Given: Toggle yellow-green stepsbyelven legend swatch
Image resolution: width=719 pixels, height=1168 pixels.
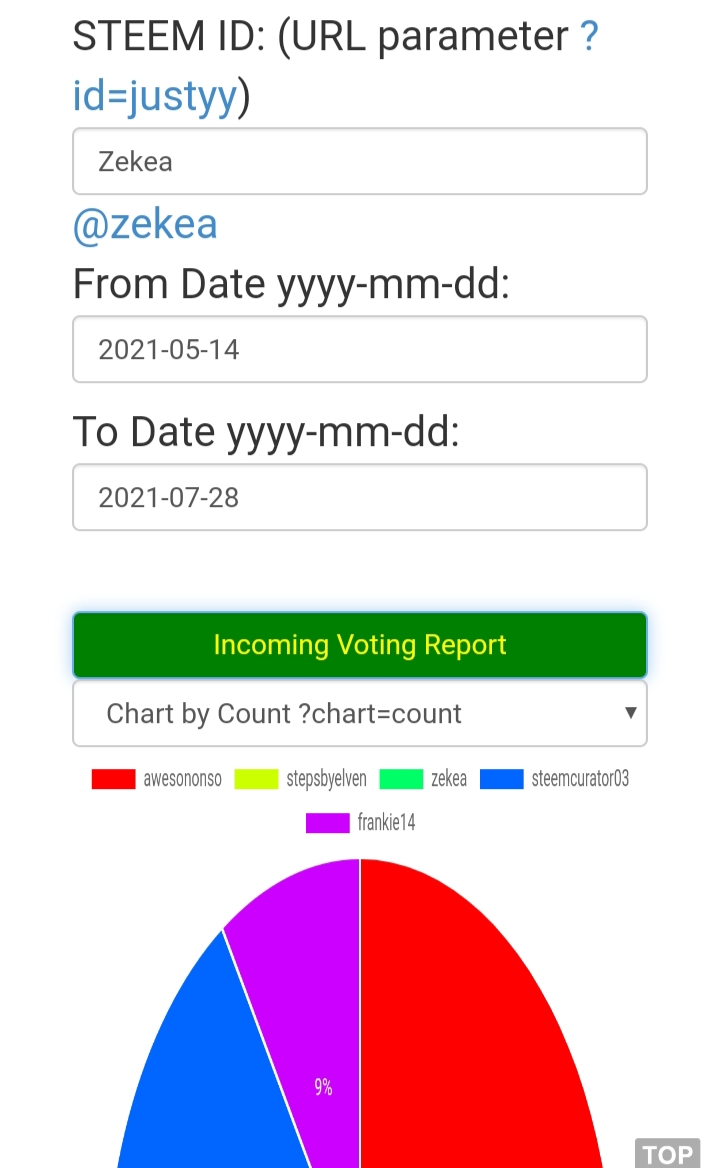Looking at the screenshot, I should point(256,779).
